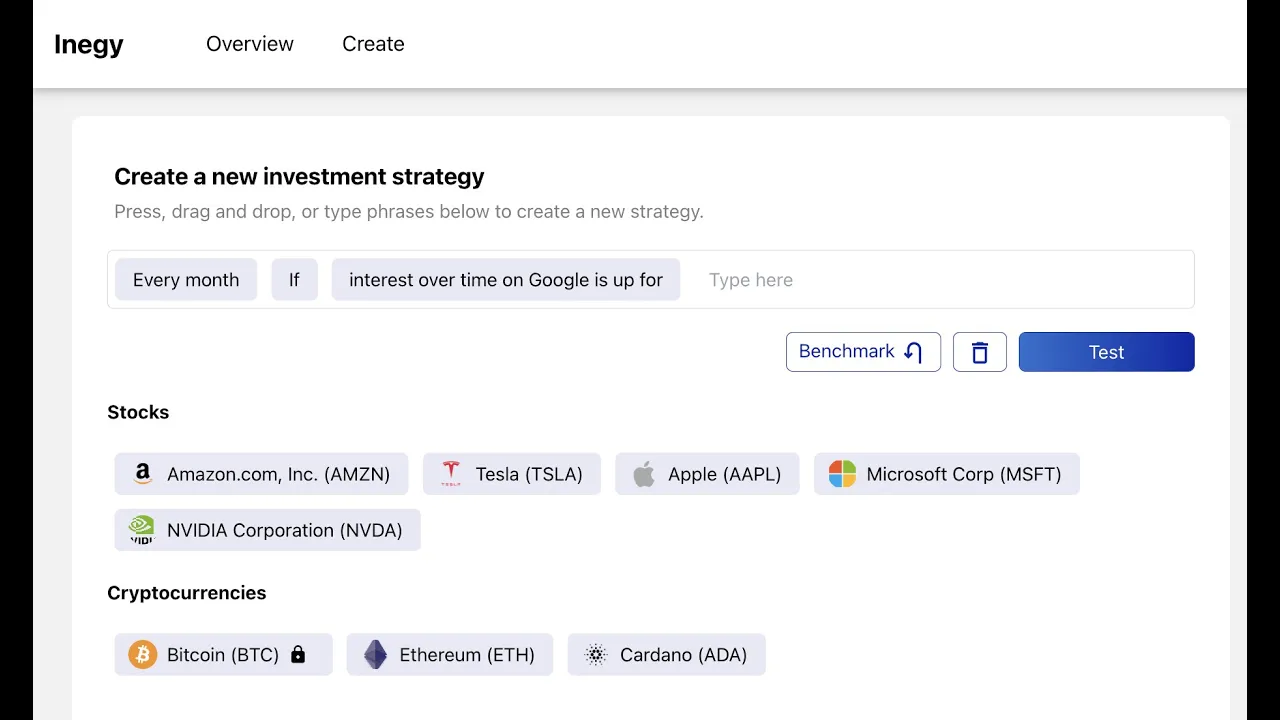Click the trash delete strategy icon

pyautogui.click(x=980, y=352)
